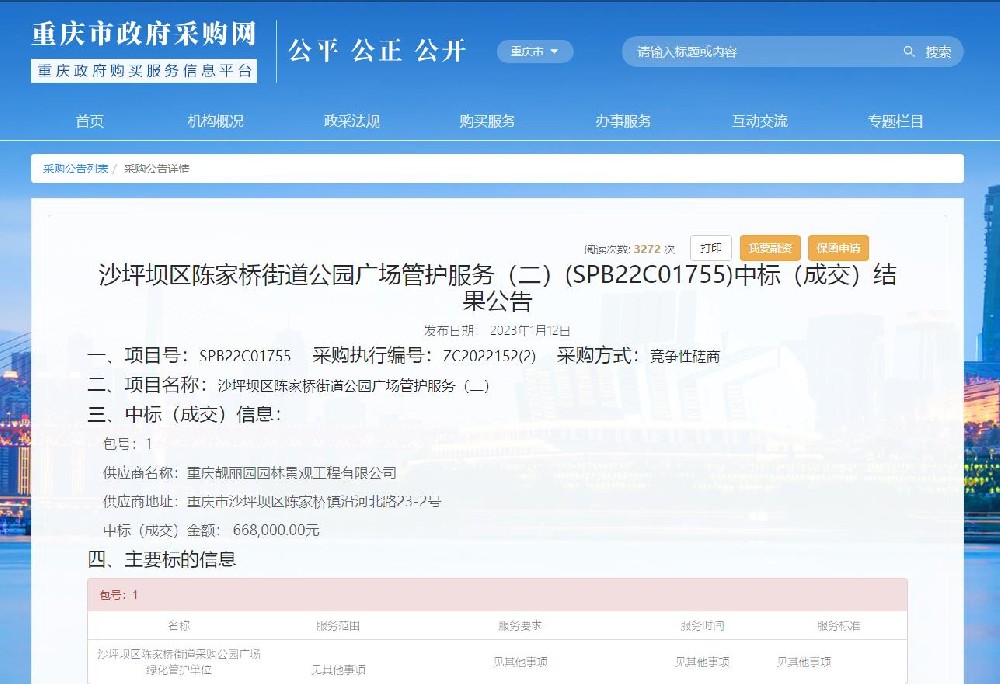Click the orange 我要融资 button
1000x684 pixels.
click(770, 248)
